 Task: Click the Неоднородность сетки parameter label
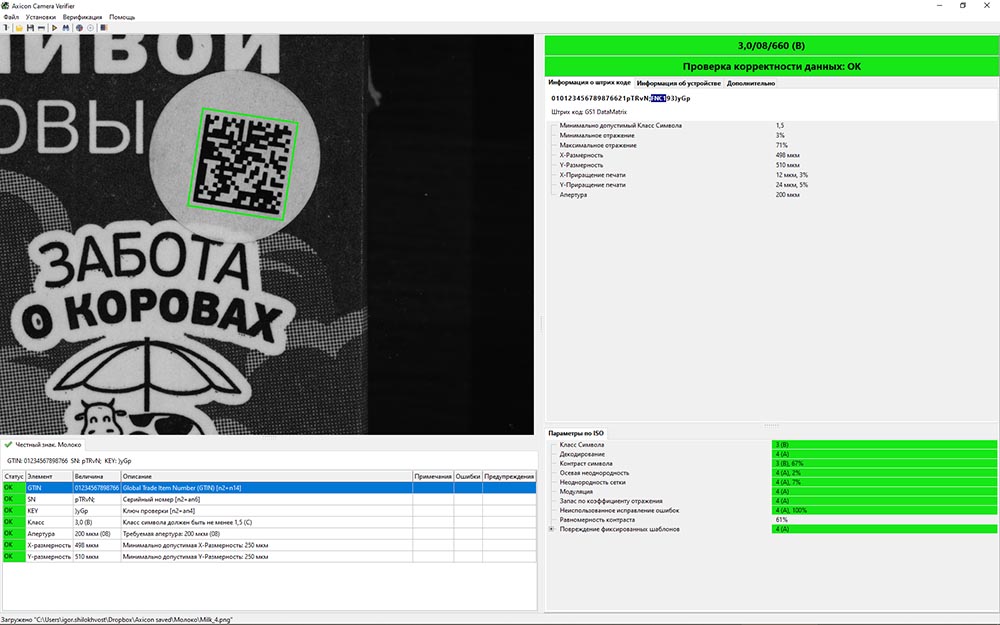pyautogui.click(x=592, y=482)
